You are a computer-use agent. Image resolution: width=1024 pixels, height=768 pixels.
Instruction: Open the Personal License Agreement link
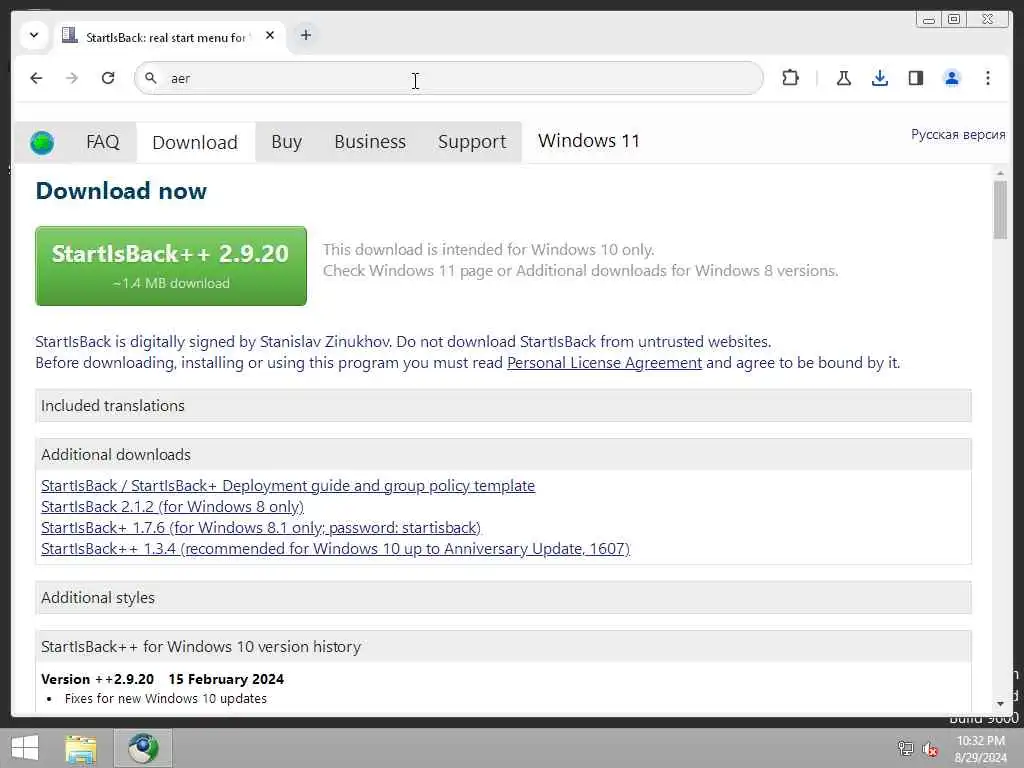(x=604, y=363)
